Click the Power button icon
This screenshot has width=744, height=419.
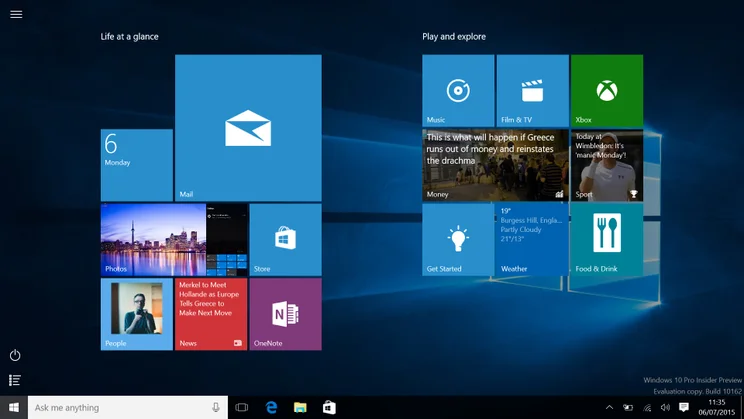15,355
